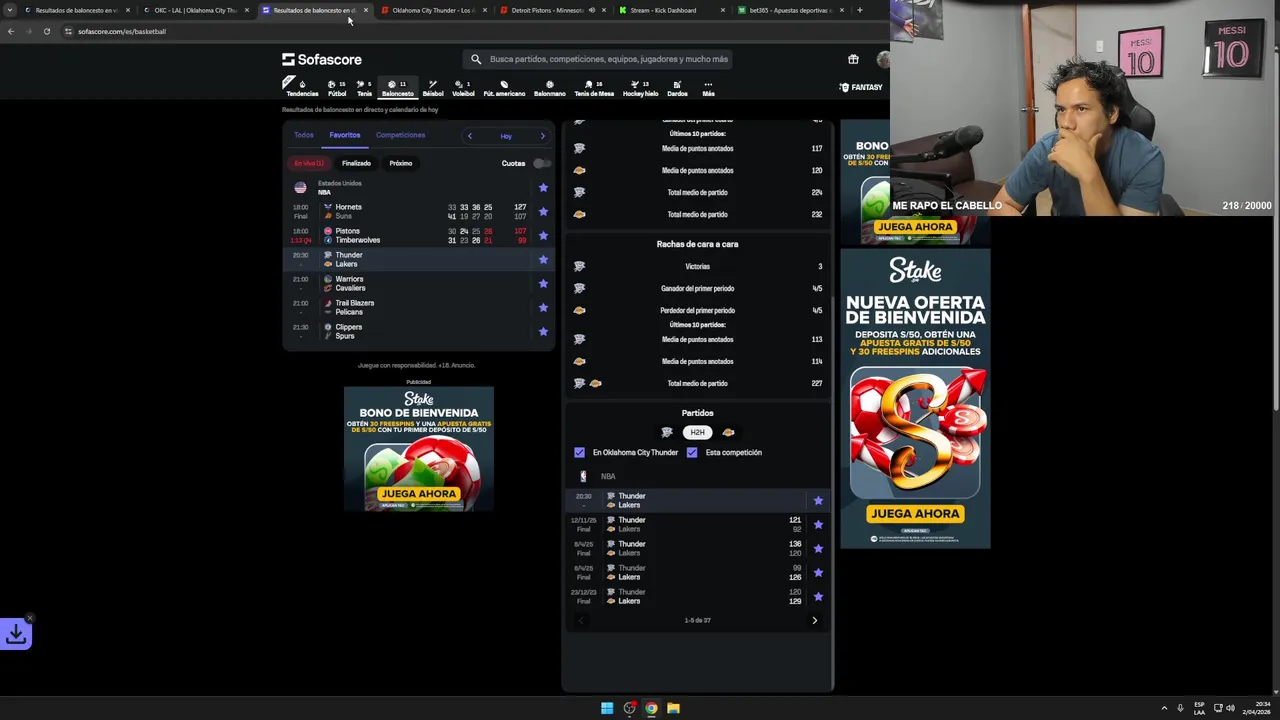Go to next H2H matches page
Viewport: 1280px width, 720px height.
pos(814,620)
